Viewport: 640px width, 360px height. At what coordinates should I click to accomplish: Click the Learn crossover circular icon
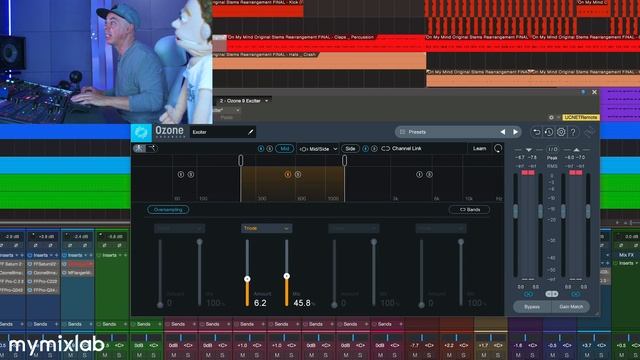click(498, 148)
